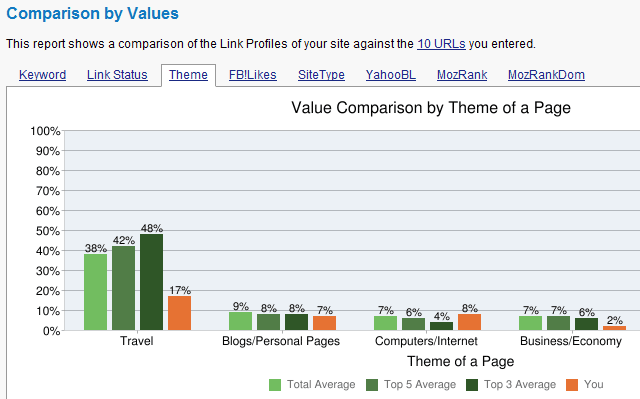Click the 8% Computers/Internet You bar
Screen dimensions: 640x399
tap(469, 322)
